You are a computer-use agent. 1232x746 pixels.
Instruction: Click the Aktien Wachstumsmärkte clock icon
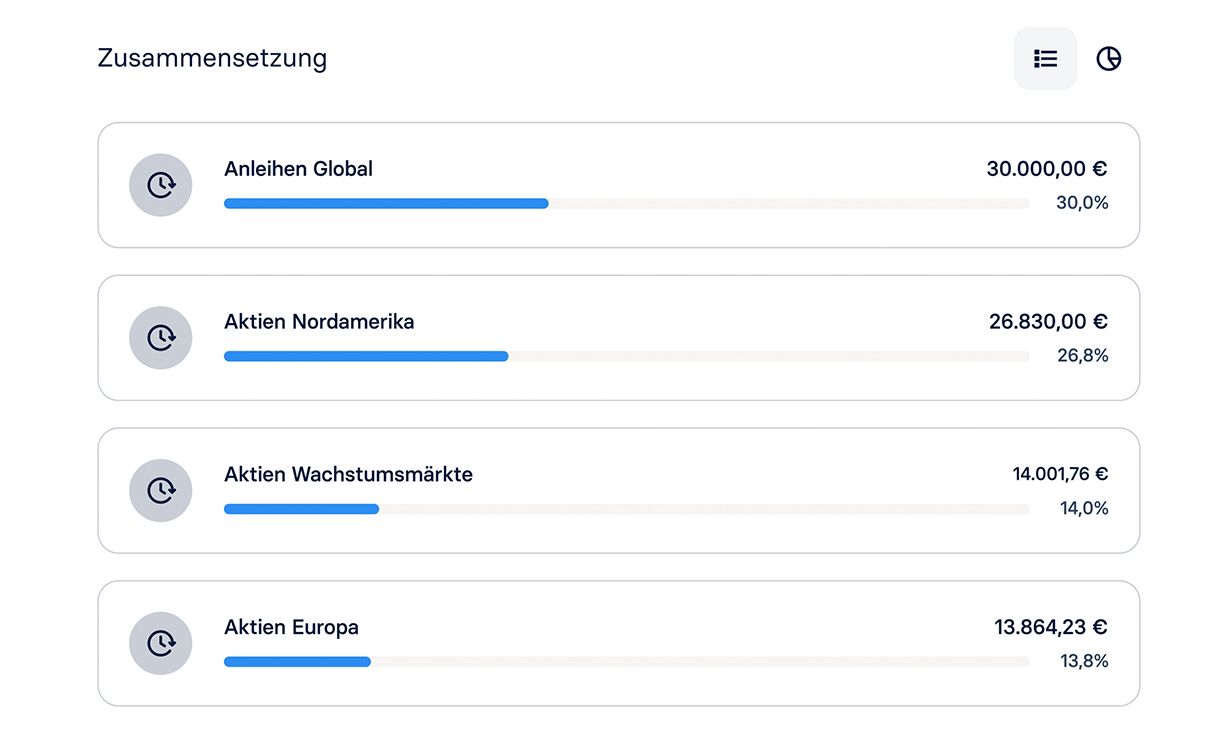[160, 491]
